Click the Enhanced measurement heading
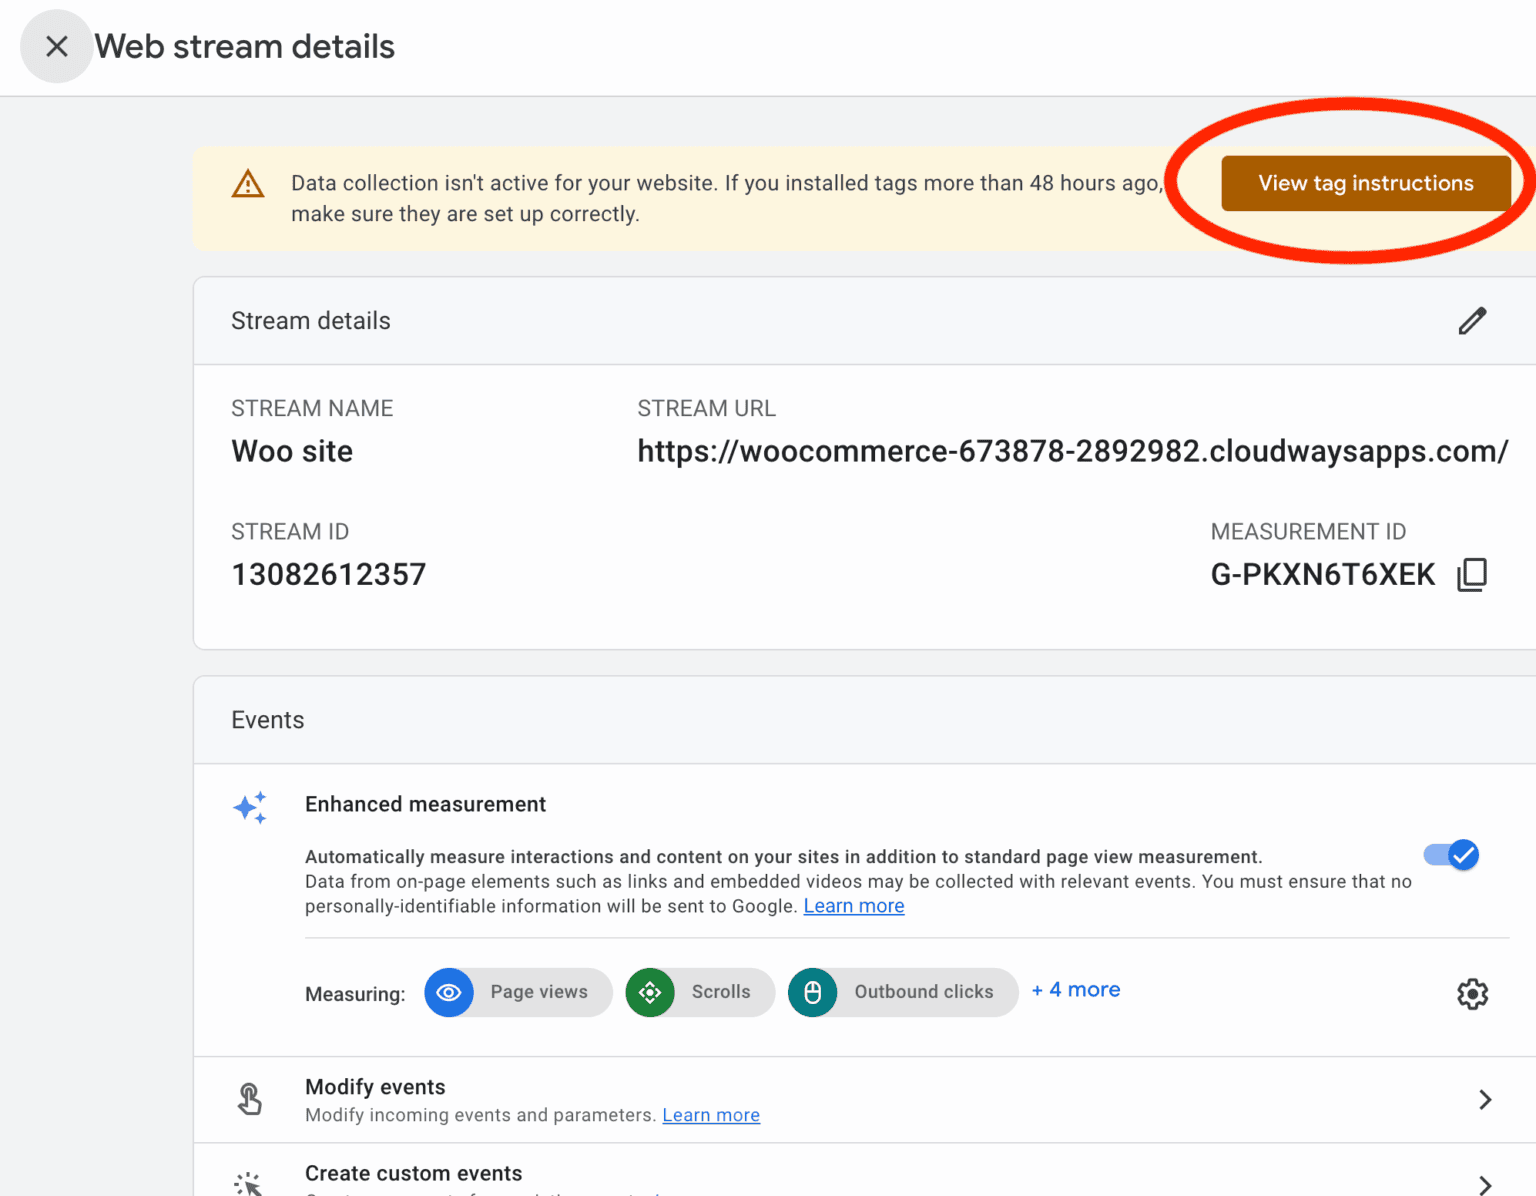The image size is (1536, 1196). [425, 804]
